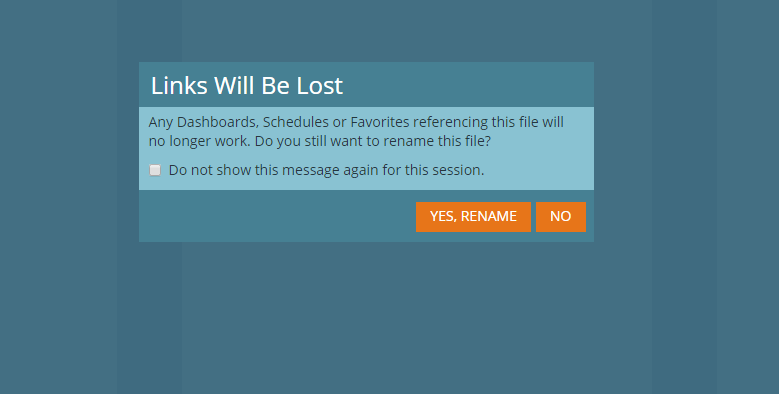Click the NO button
The image size is (779, 394).
pos(560,217)
